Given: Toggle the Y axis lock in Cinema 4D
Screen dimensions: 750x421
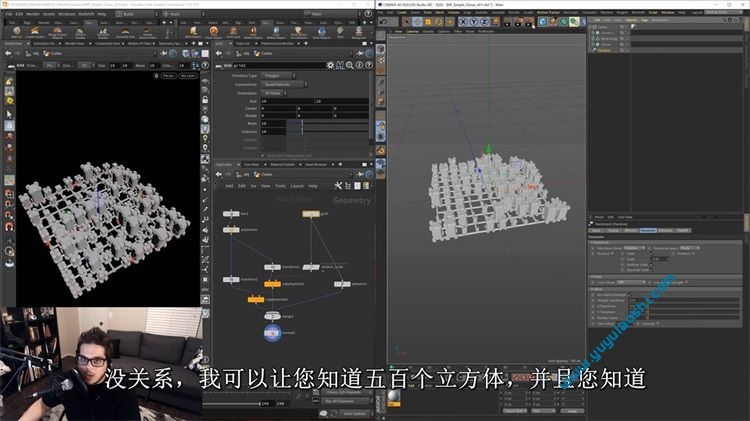Looking at the screenshot, I should click(x=474, y=22).
